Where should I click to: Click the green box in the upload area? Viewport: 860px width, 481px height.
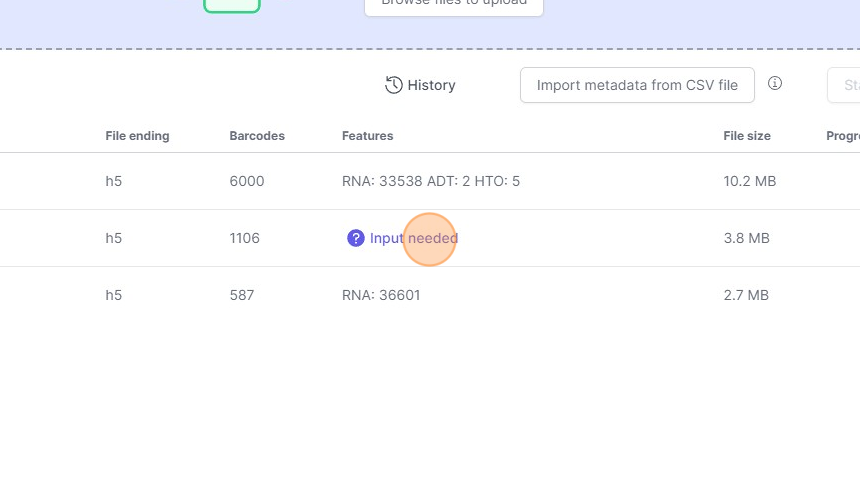click(232, 6)
